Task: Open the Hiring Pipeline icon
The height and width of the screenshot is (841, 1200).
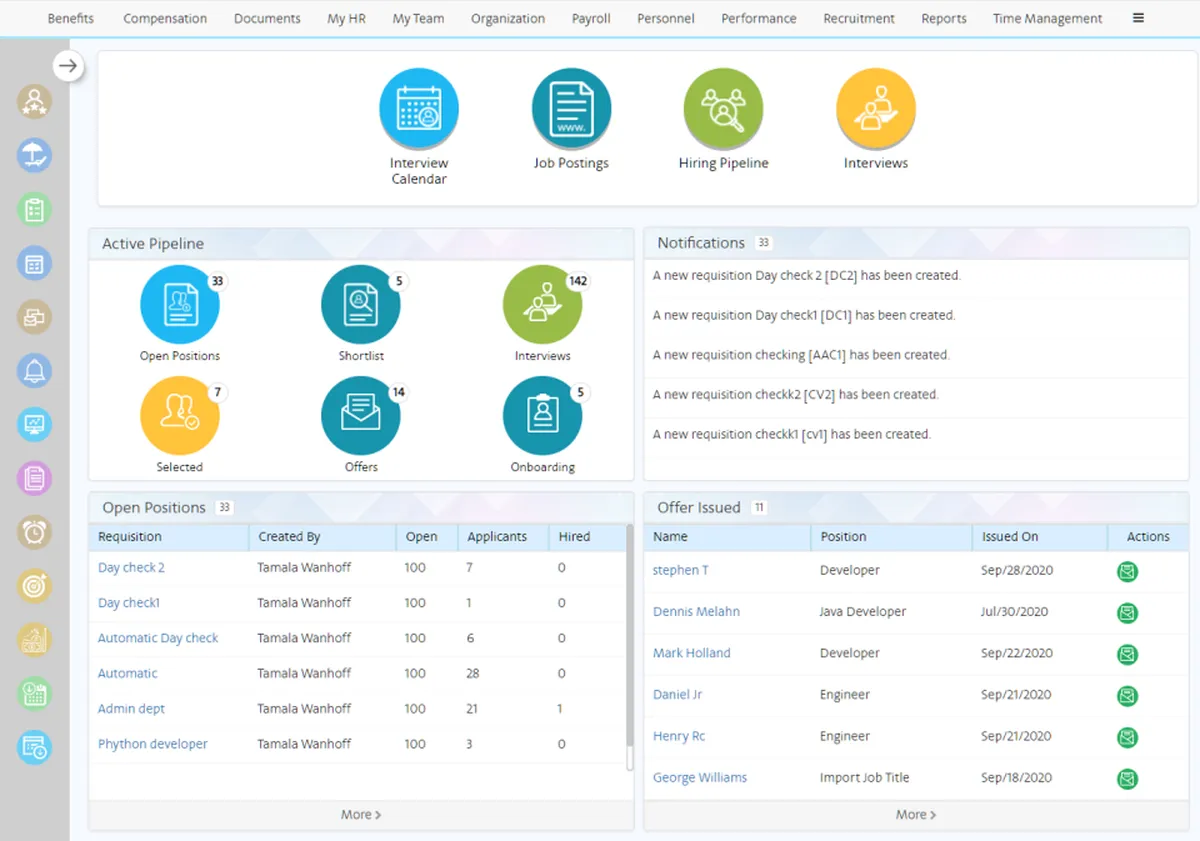Action: (x=723, y=109)
